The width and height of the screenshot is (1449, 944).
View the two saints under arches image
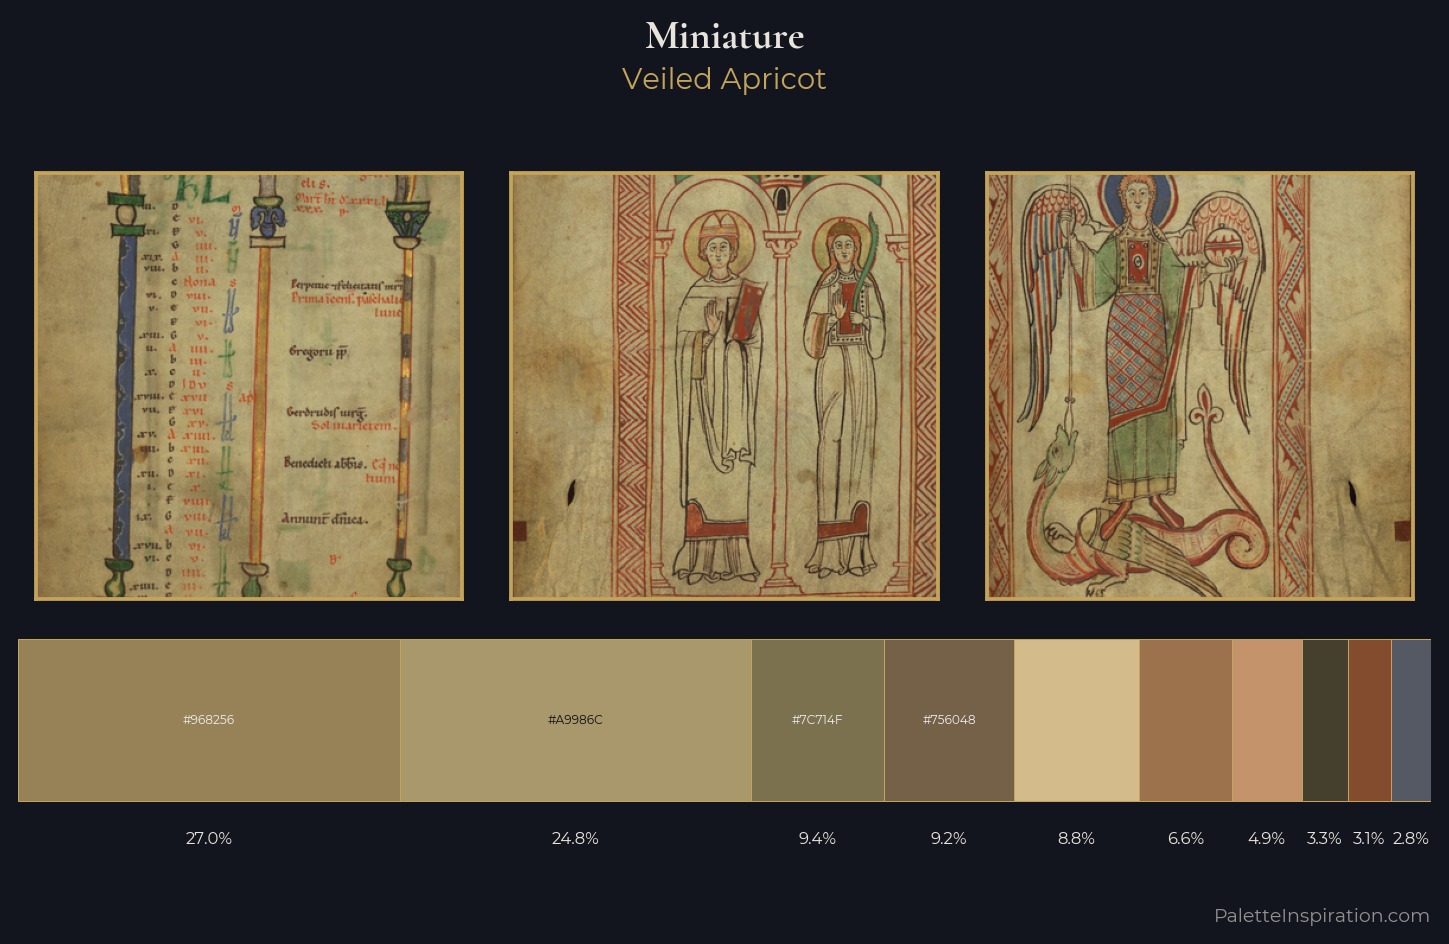coord(724,386)
